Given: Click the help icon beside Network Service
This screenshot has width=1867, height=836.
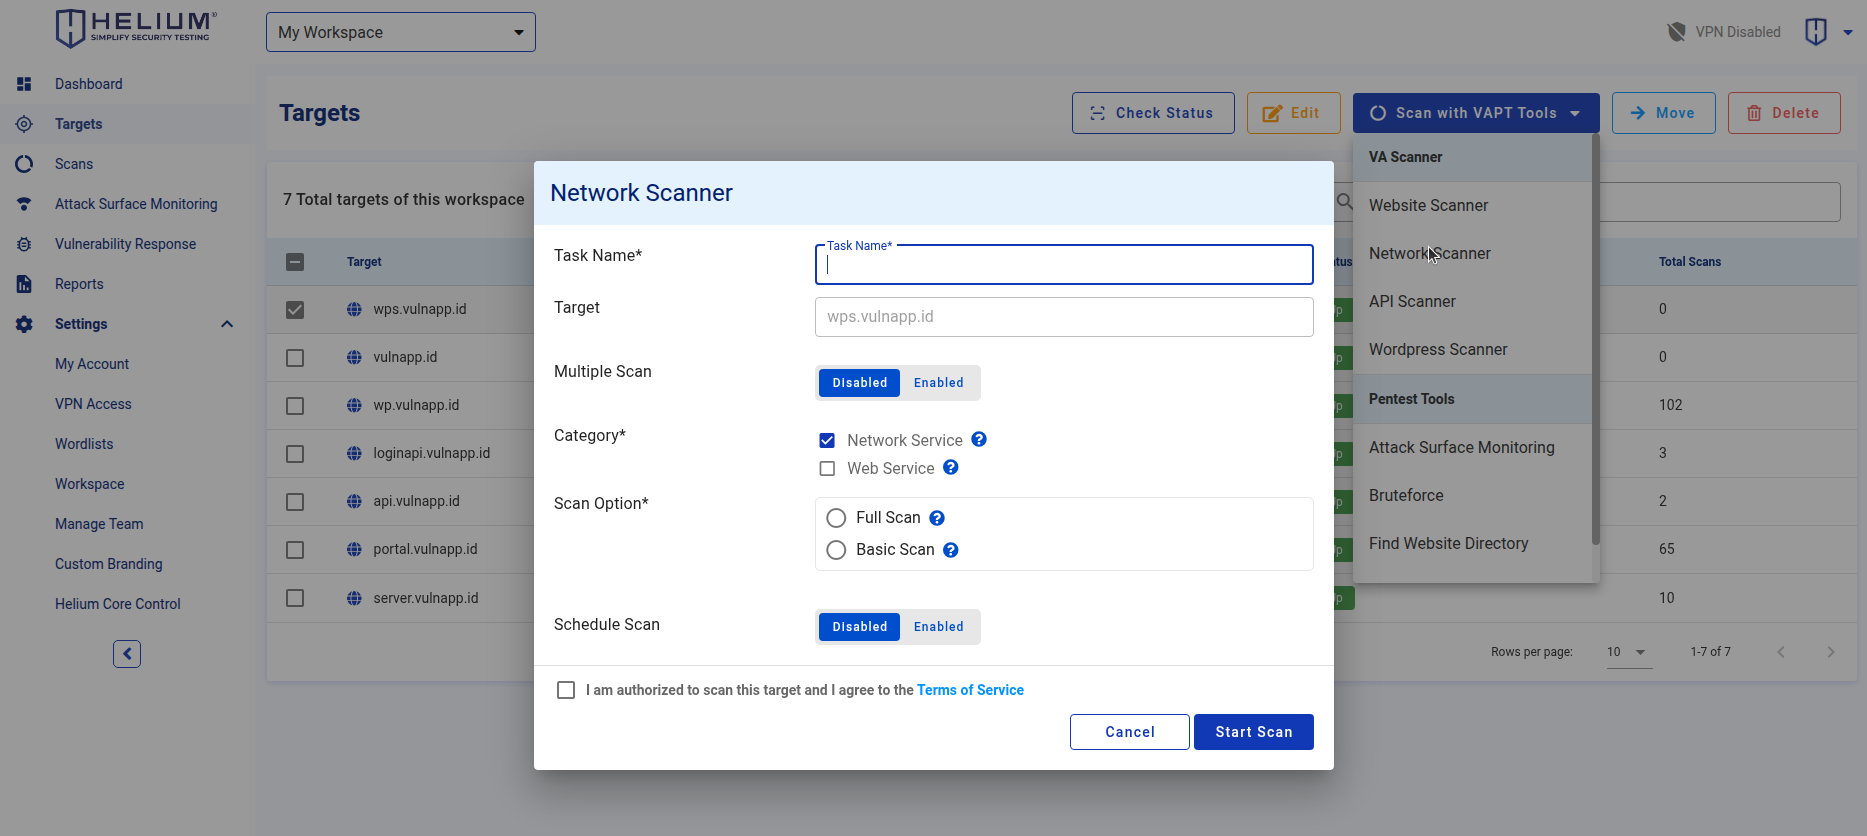Looking at the screenshot, I should [x=979, y=439].
